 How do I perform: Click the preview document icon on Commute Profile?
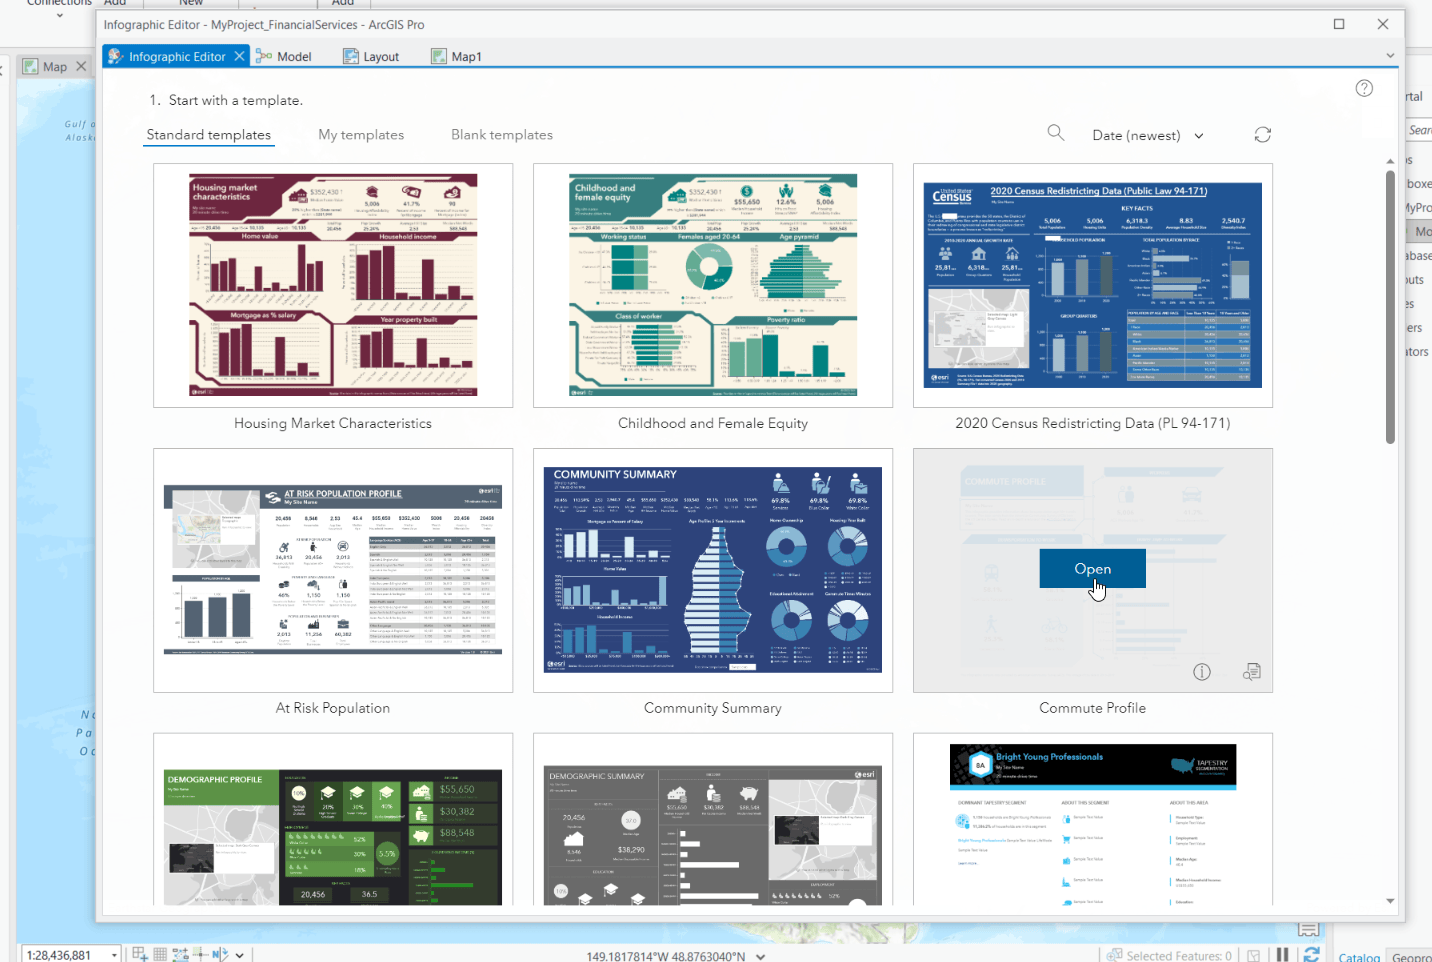1251,672
